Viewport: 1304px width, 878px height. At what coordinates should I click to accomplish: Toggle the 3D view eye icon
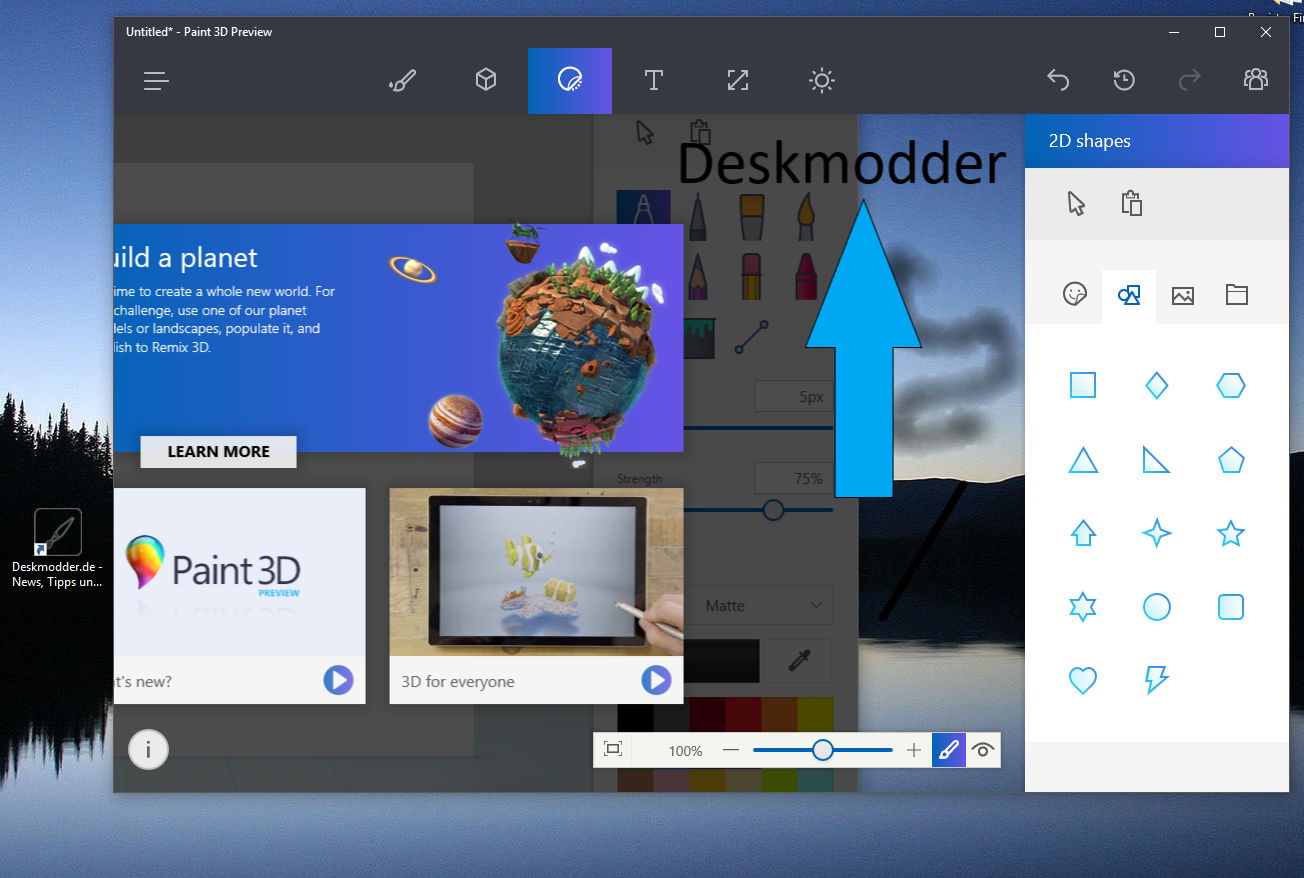click(983, 750)
